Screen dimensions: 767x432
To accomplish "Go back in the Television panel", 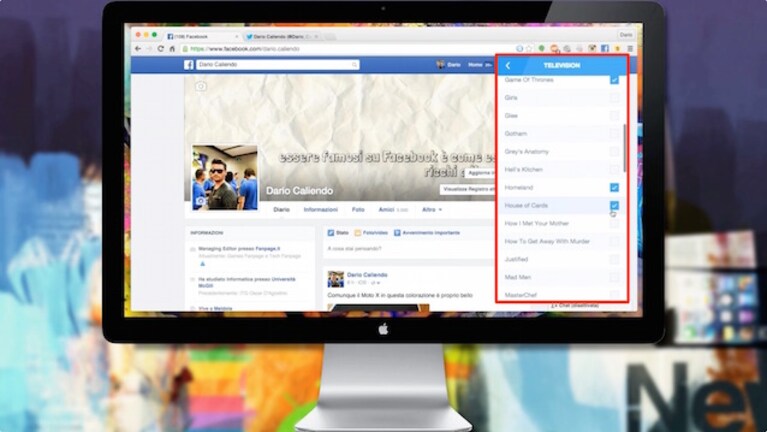I will pos(508,66).
